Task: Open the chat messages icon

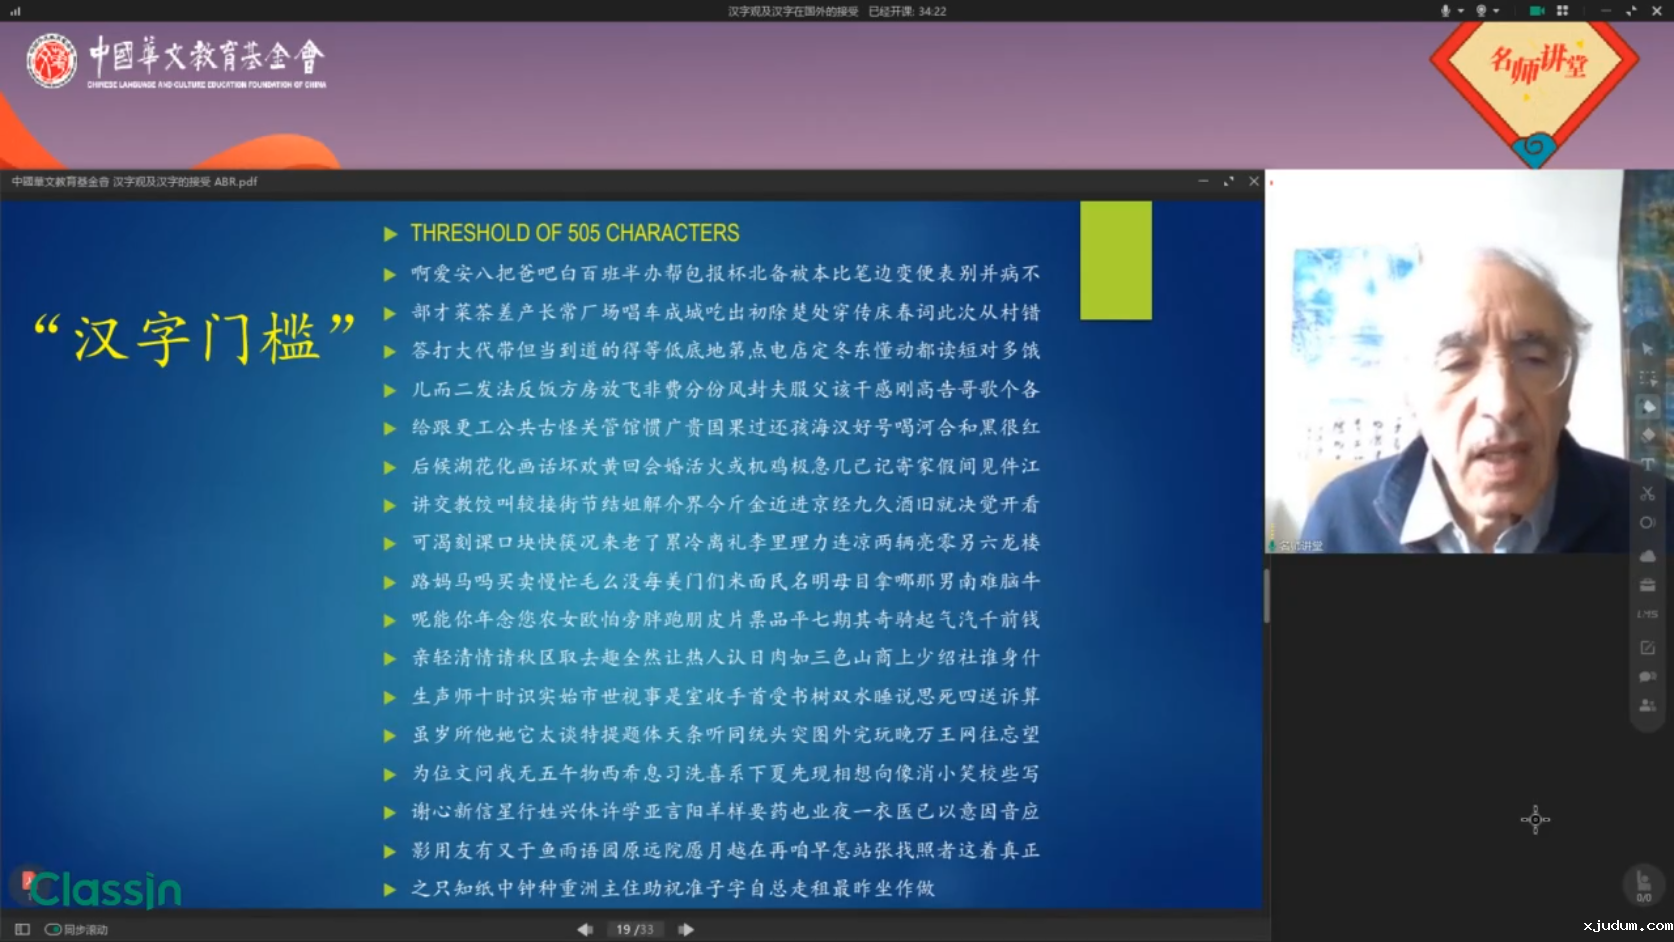Action: pos(1647,677)
